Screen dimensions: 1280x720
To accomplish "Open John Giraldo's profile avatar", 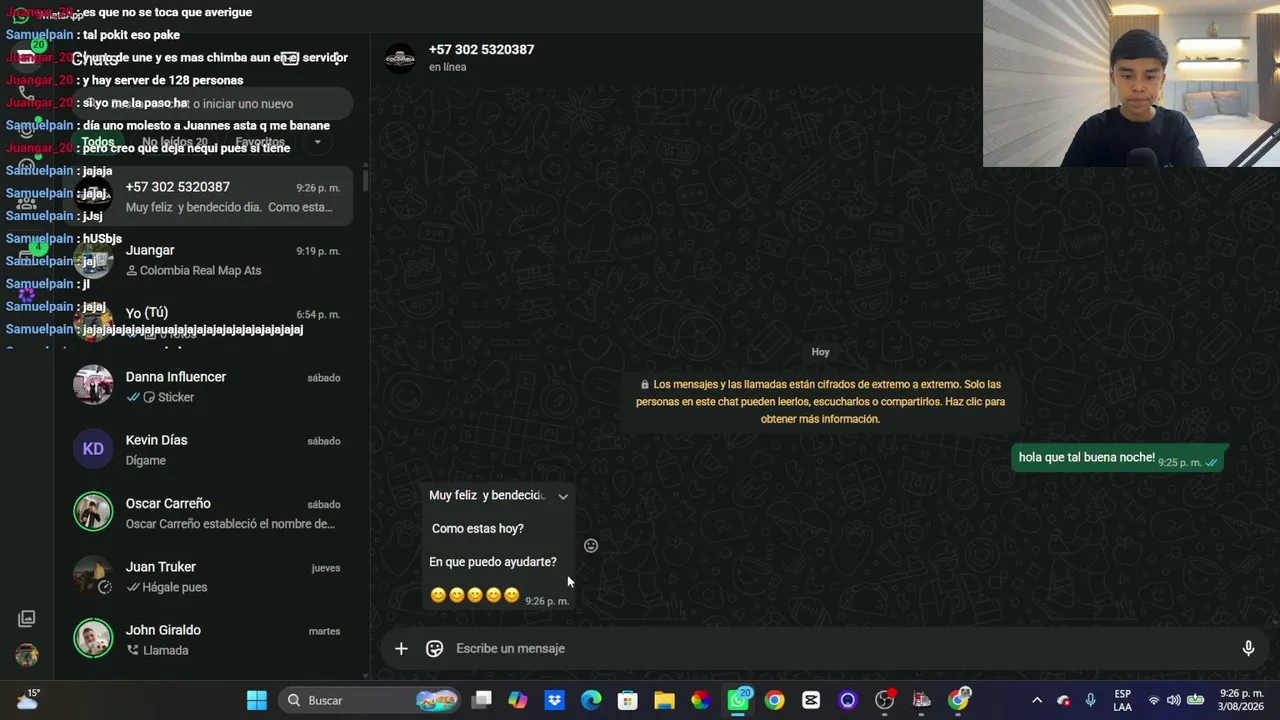I will [93, 639].
